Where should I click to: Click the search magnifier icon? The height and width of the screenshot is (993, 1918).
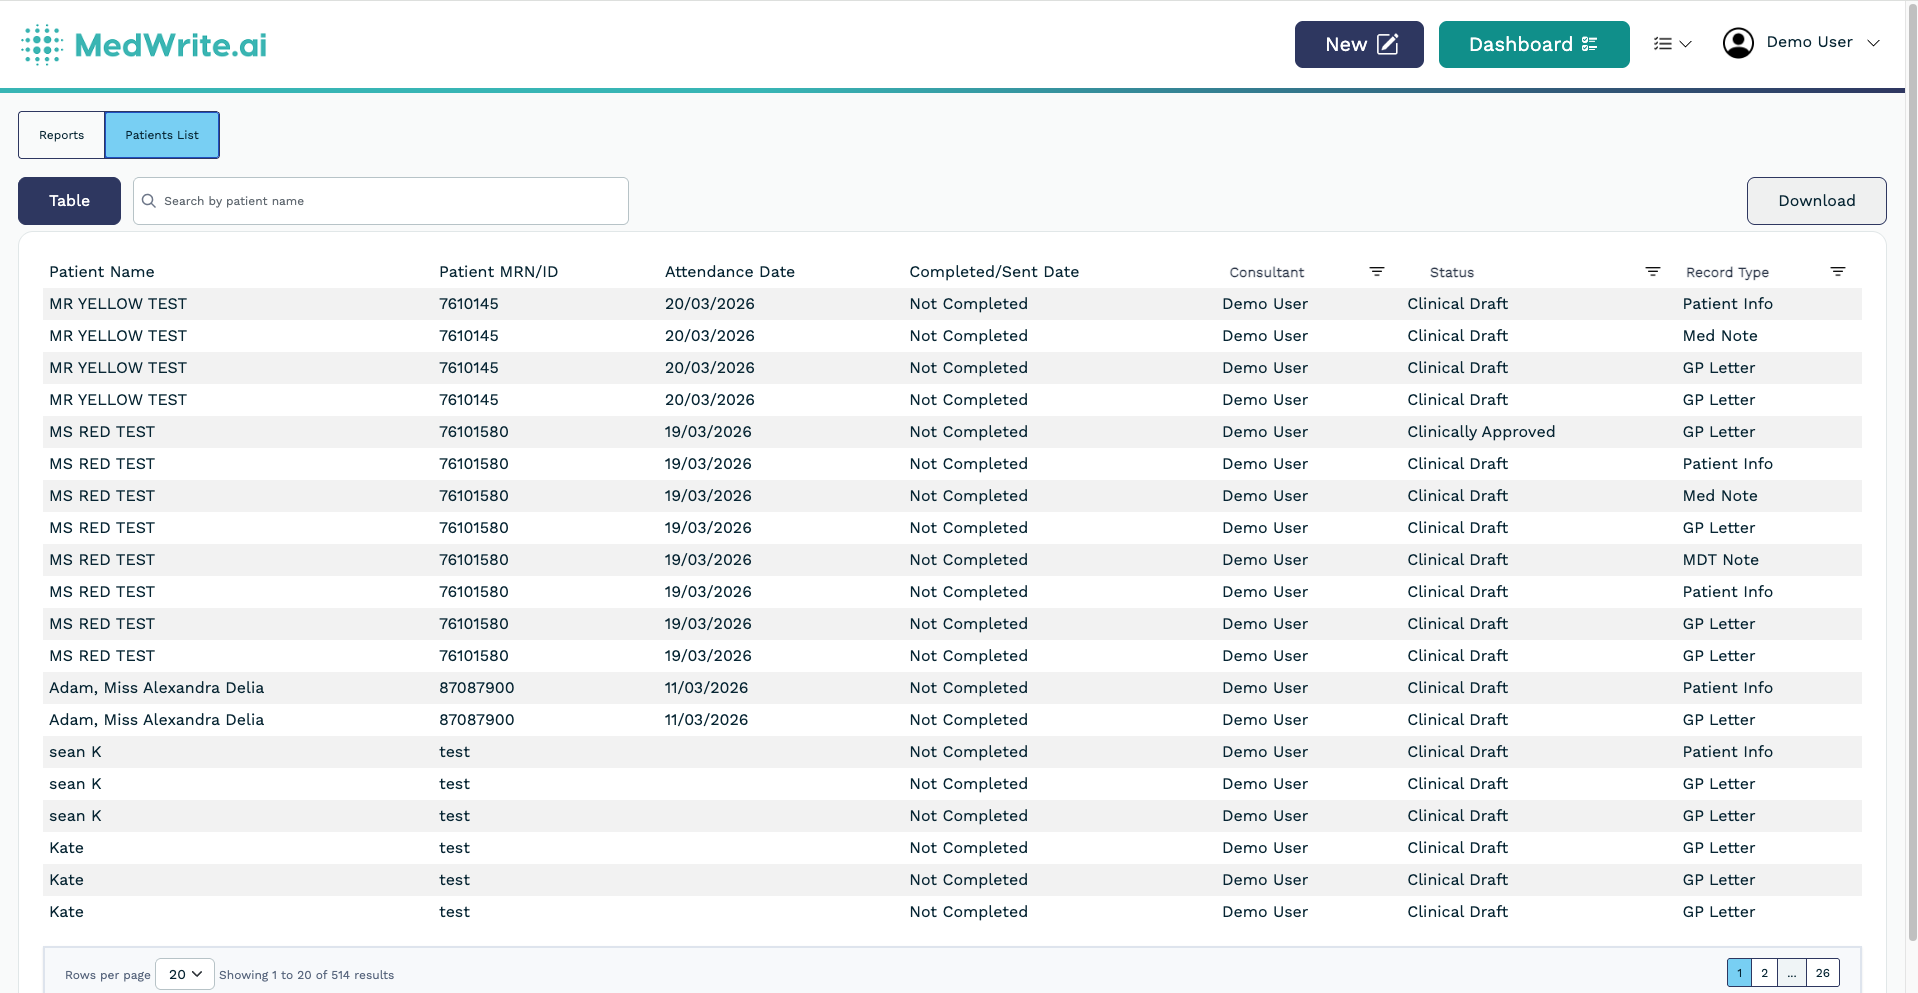pyautogui.click(x=149, y=201)
